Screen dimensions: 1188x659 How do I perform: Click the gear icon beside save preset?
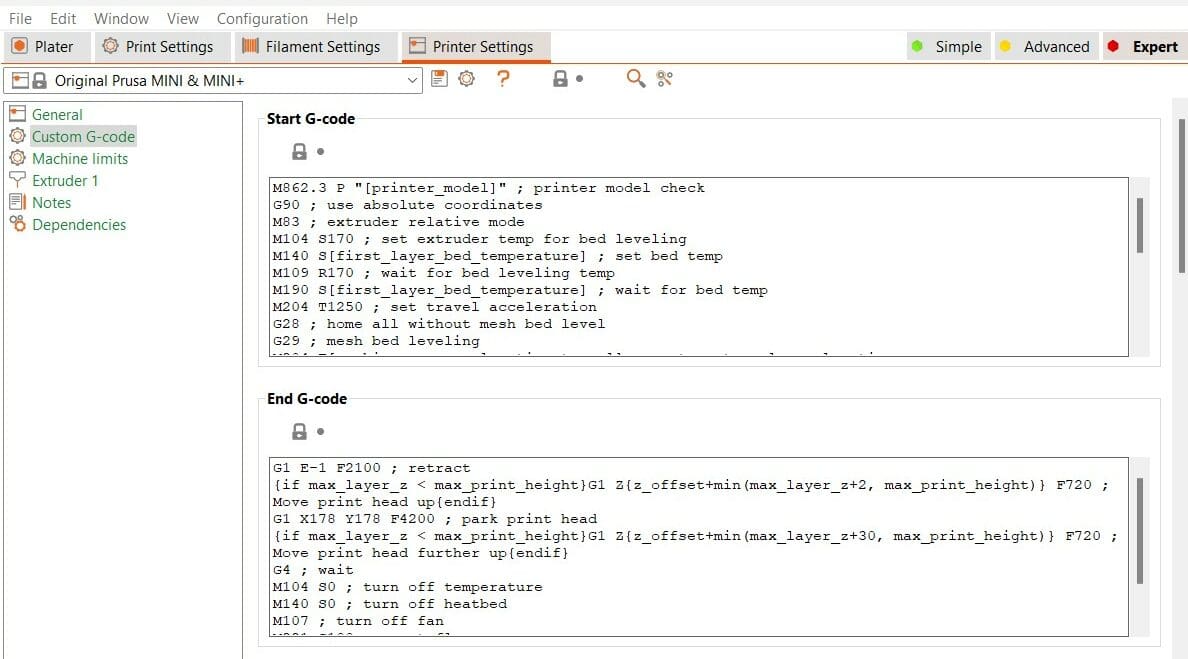[467, 78]
